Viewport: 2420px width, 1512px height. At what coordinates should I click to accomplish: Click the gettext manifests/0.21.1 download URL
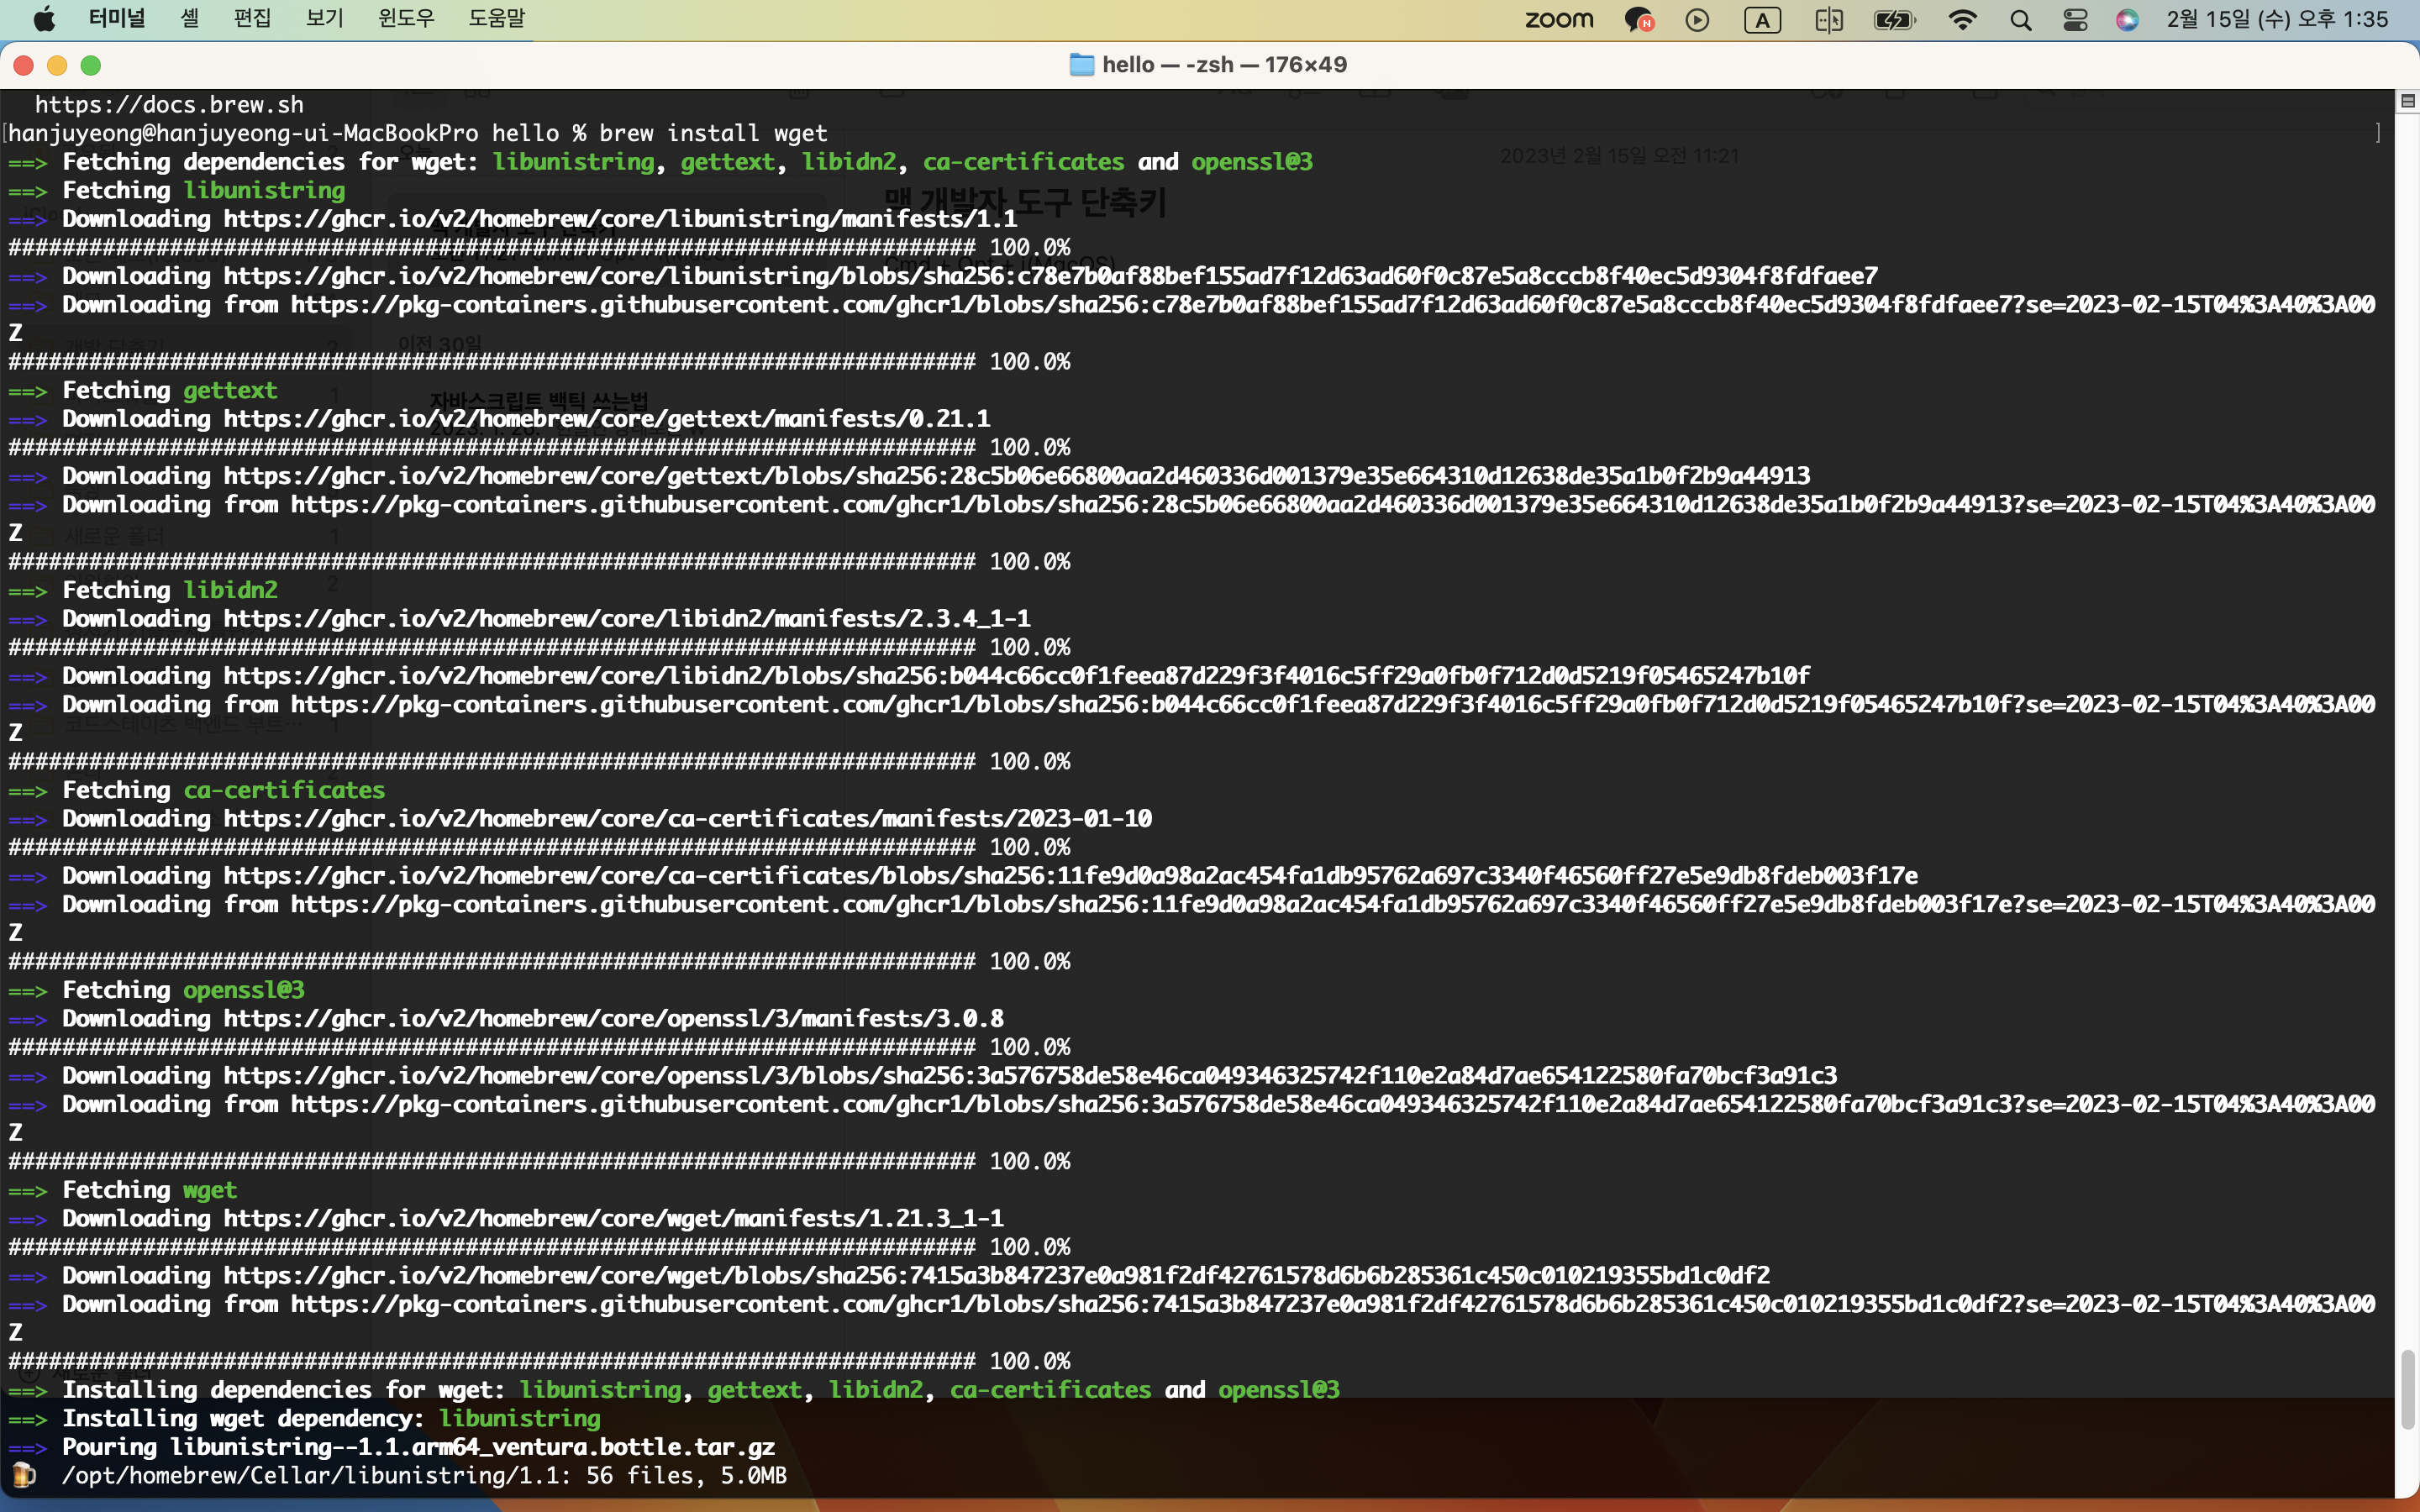[x=607, y=419]
